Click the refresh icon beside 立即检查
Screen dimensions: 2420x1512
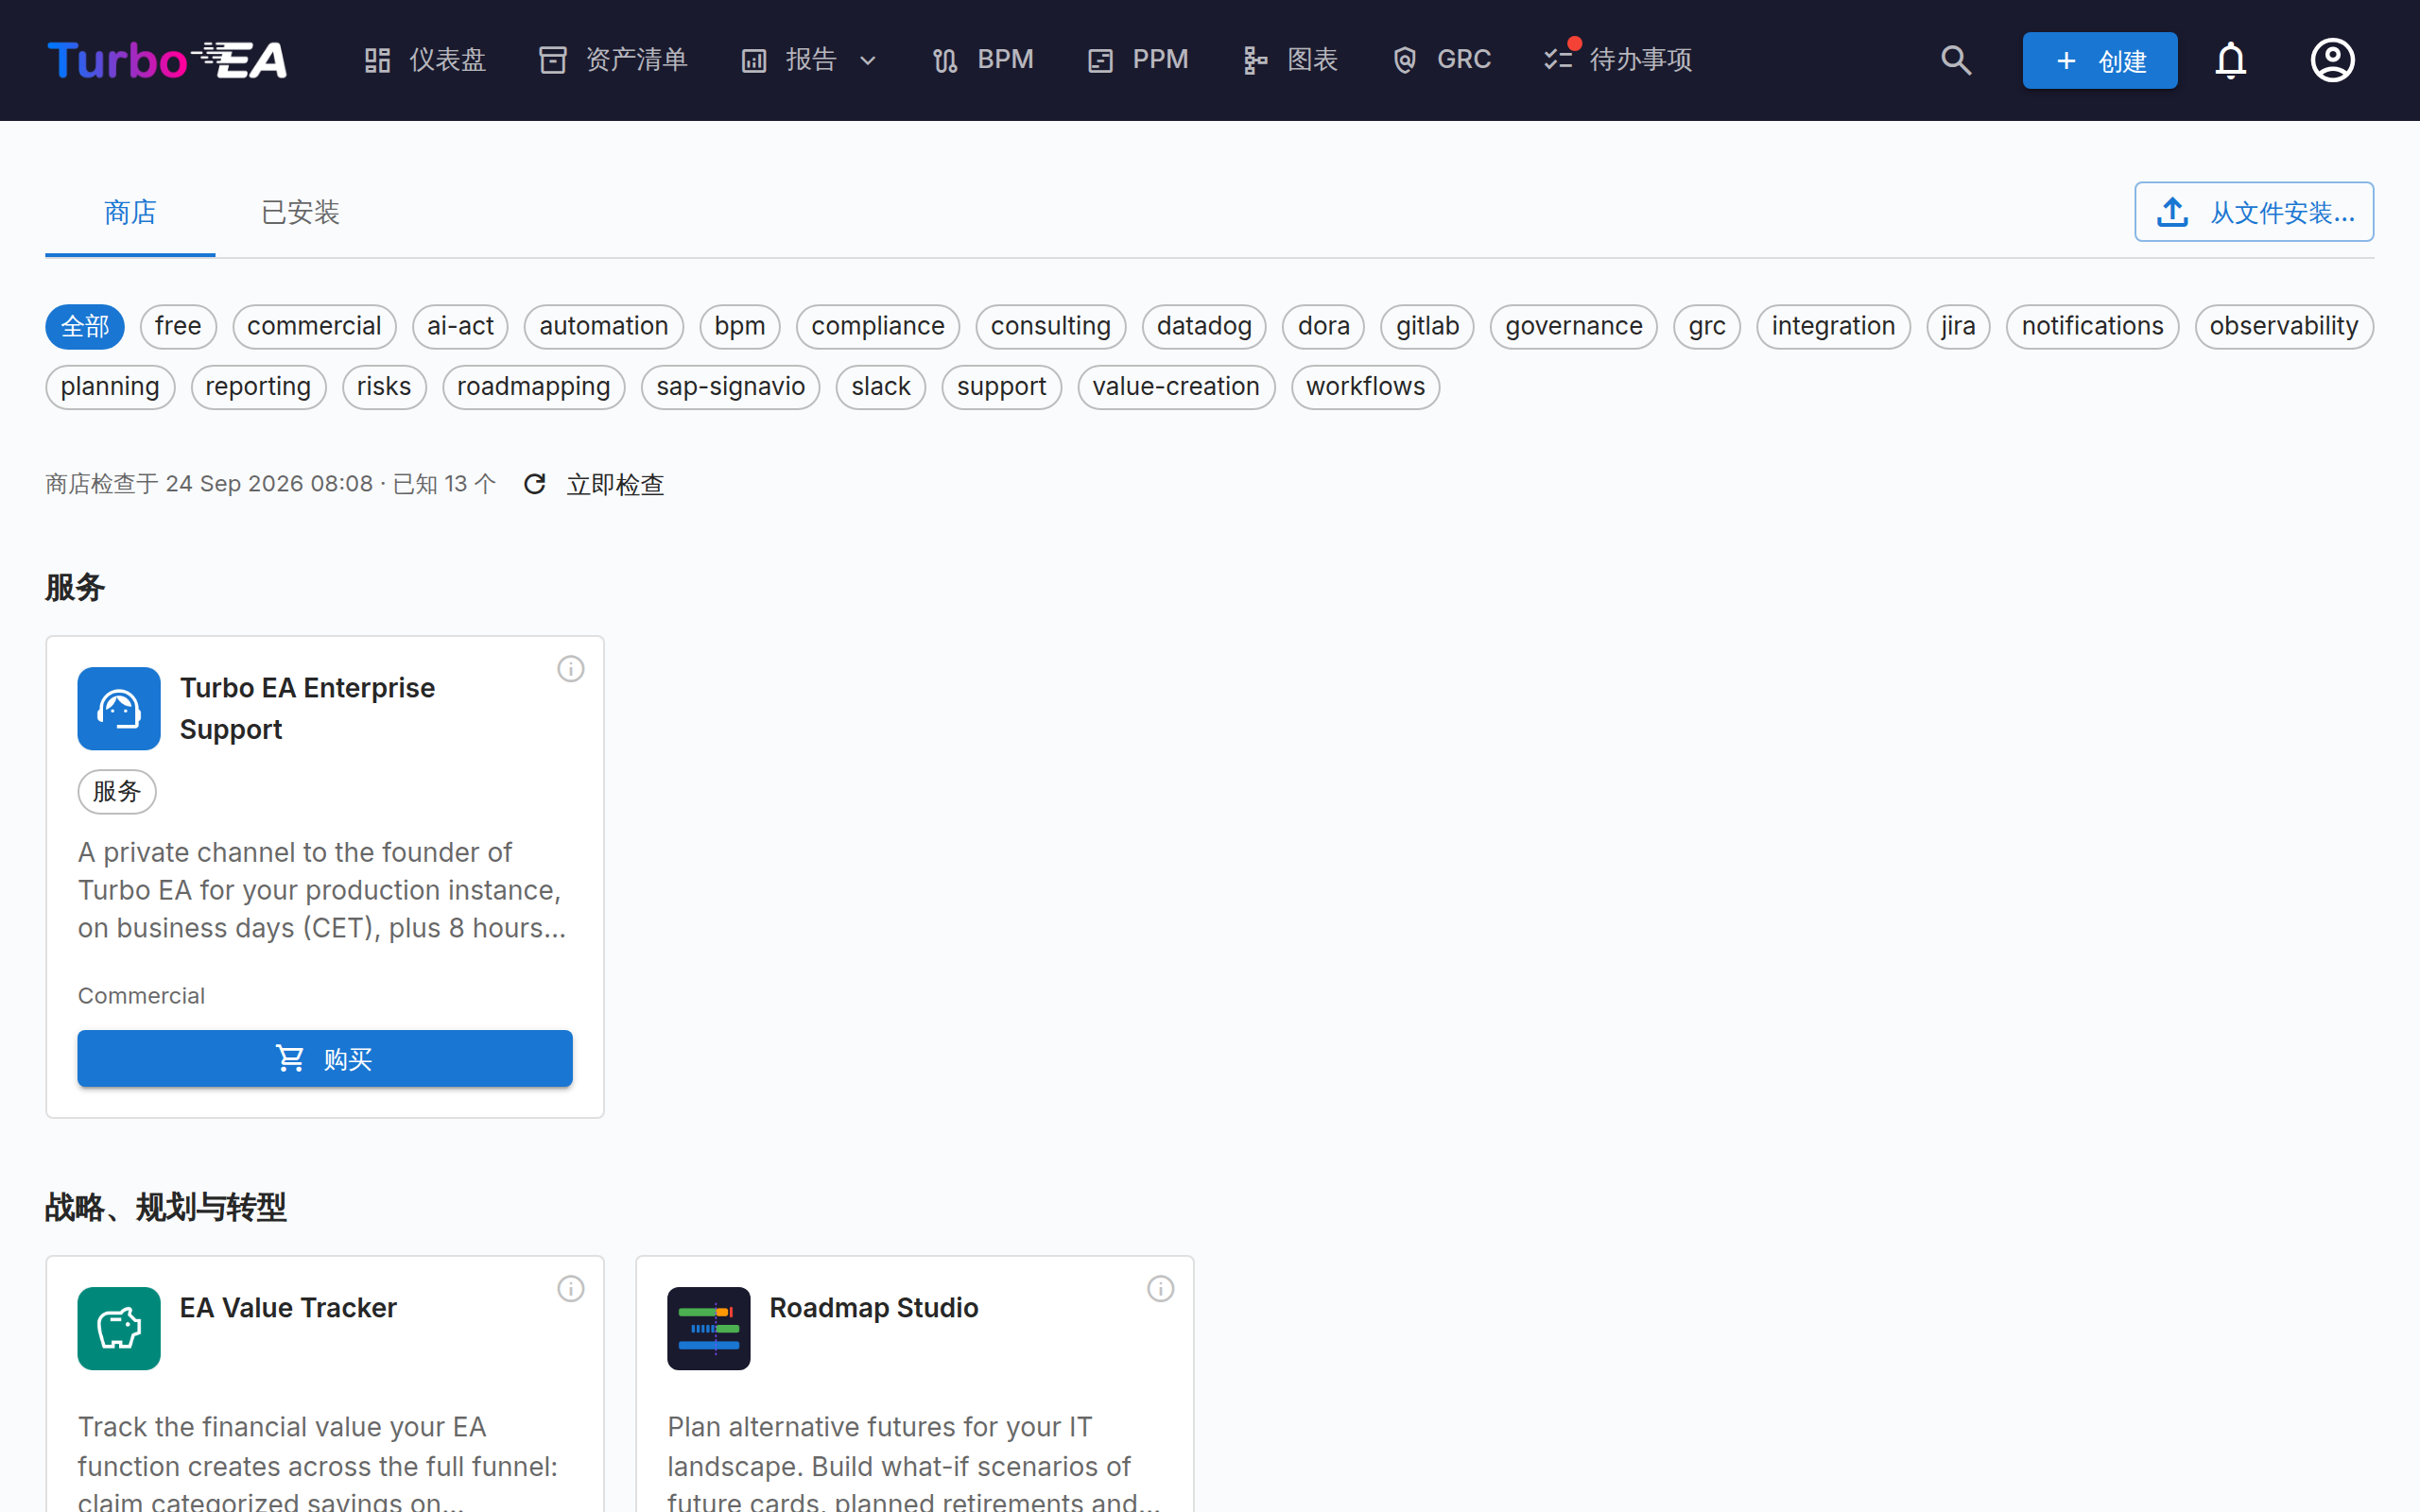point(535,484)
